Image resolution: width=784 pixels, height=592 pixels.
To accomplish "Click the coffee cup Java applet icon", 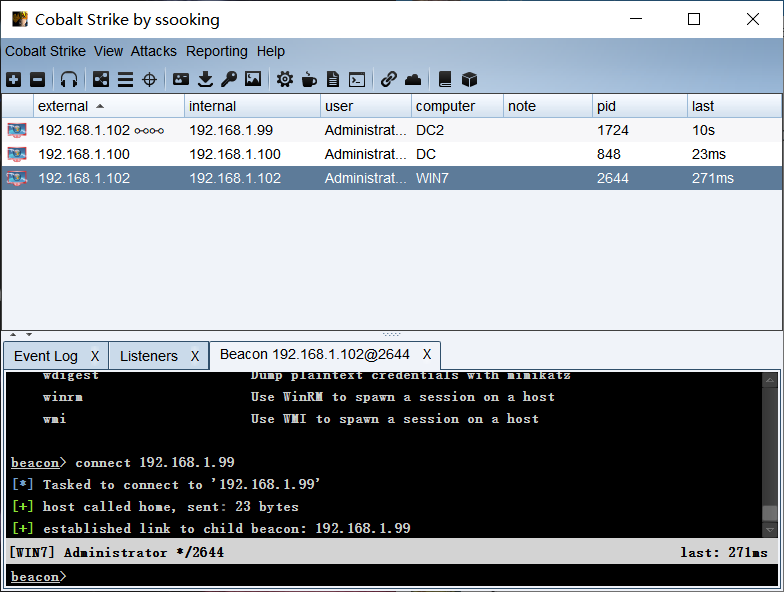I will point(309,79).
